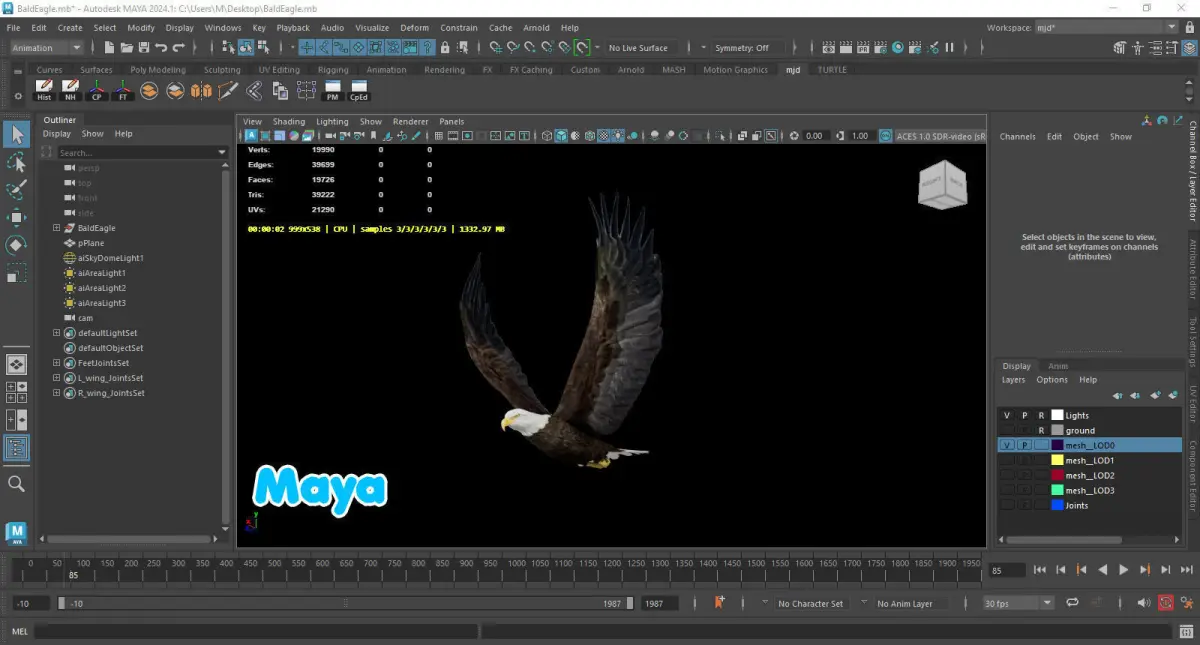Select the Paint Selection tool
This screenshot has width=1200, height=645.
[x=16, y=190]
